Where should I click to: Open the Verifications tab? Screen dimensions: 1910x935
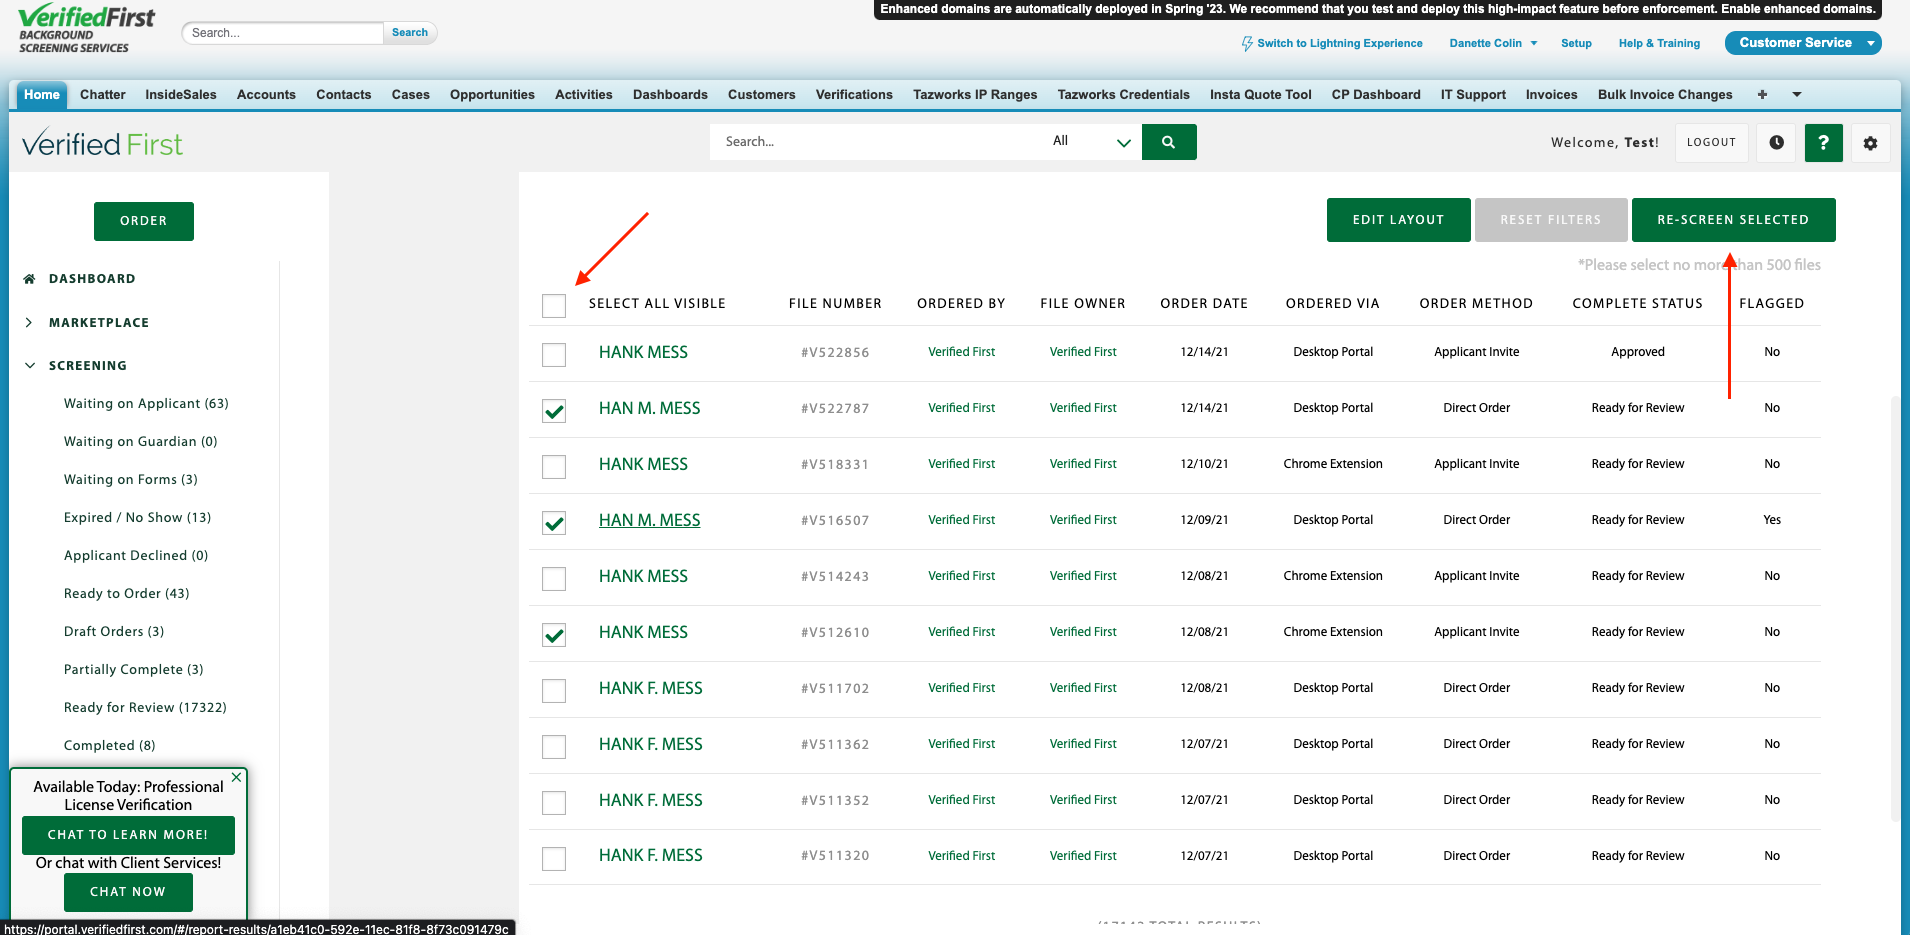[854, 94]
